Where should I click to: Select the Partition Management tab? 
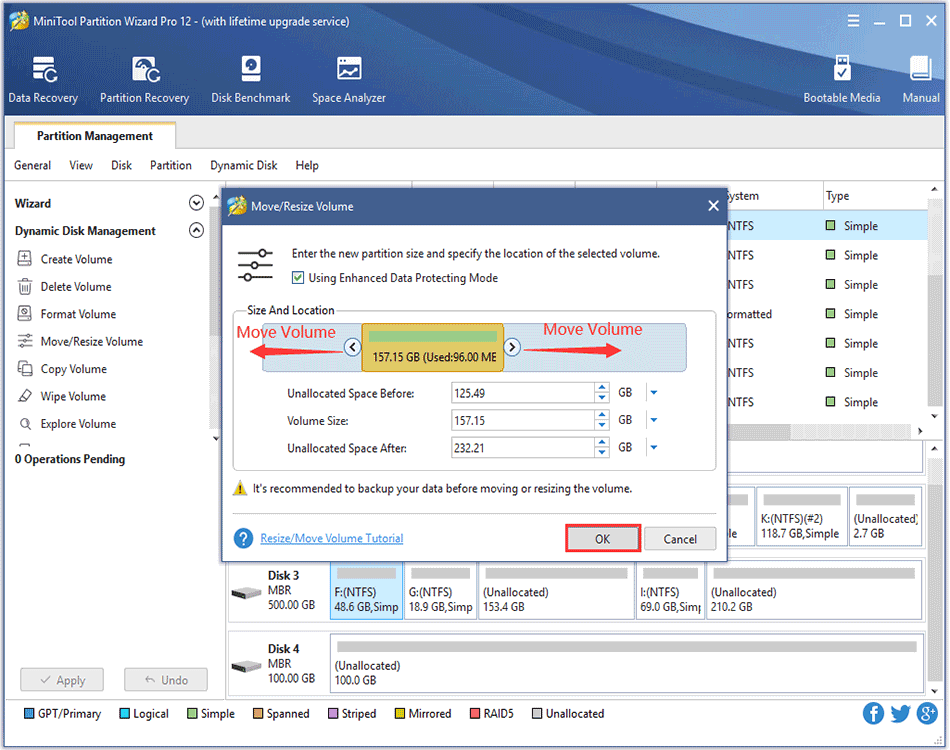[95, 136]
